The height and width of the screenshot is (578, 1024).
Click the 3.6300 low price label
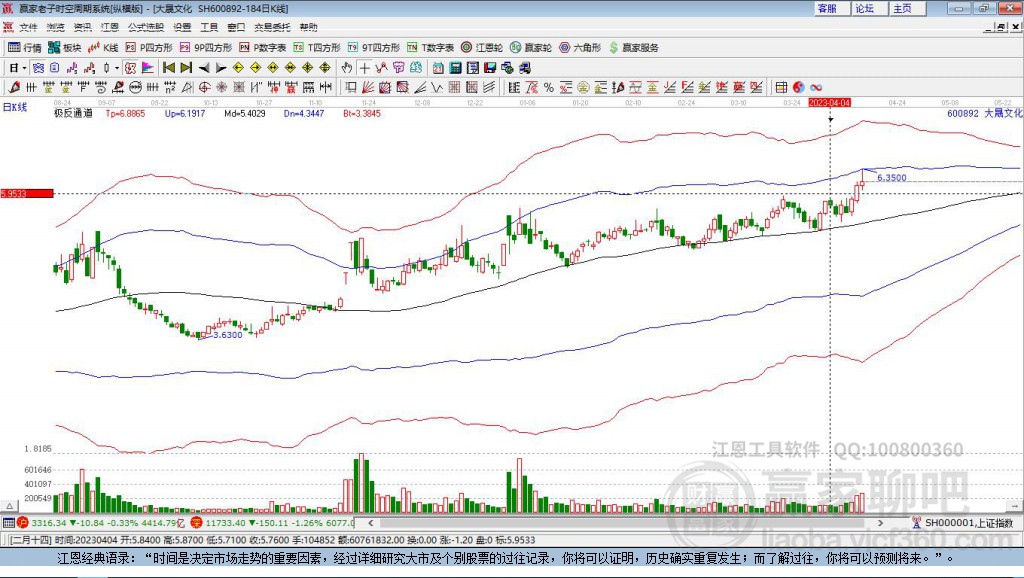point(228,335)
